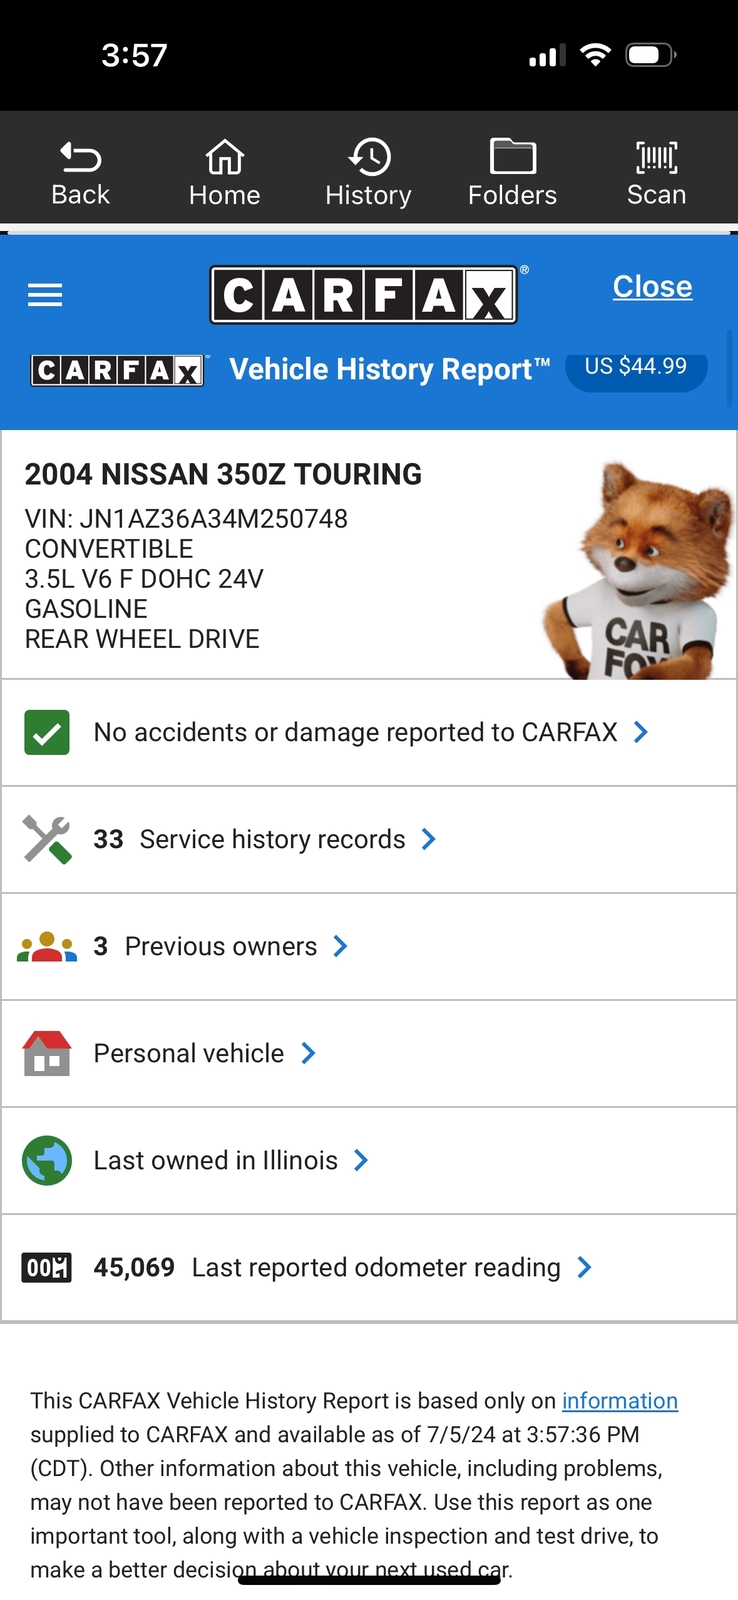This screenshot has width=738, height=1600.
Task: Open the Folders icon
Action: tap(512, 158)
